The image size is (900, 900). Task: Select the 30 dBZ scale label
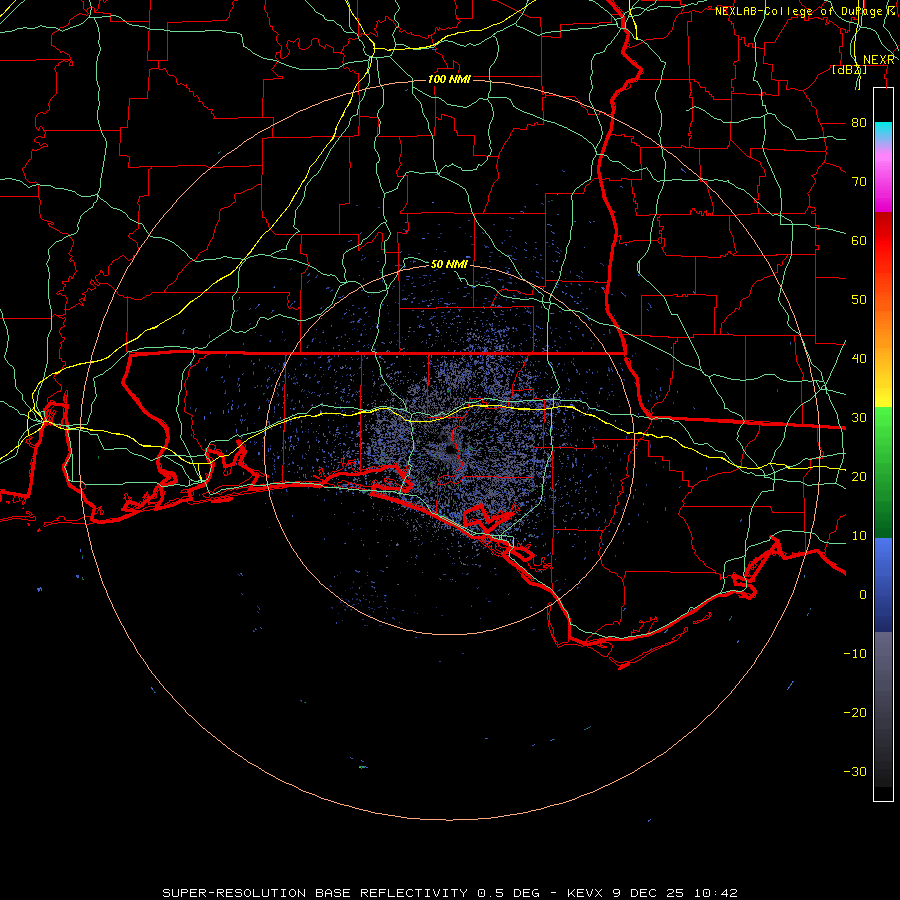pos(859,417)
